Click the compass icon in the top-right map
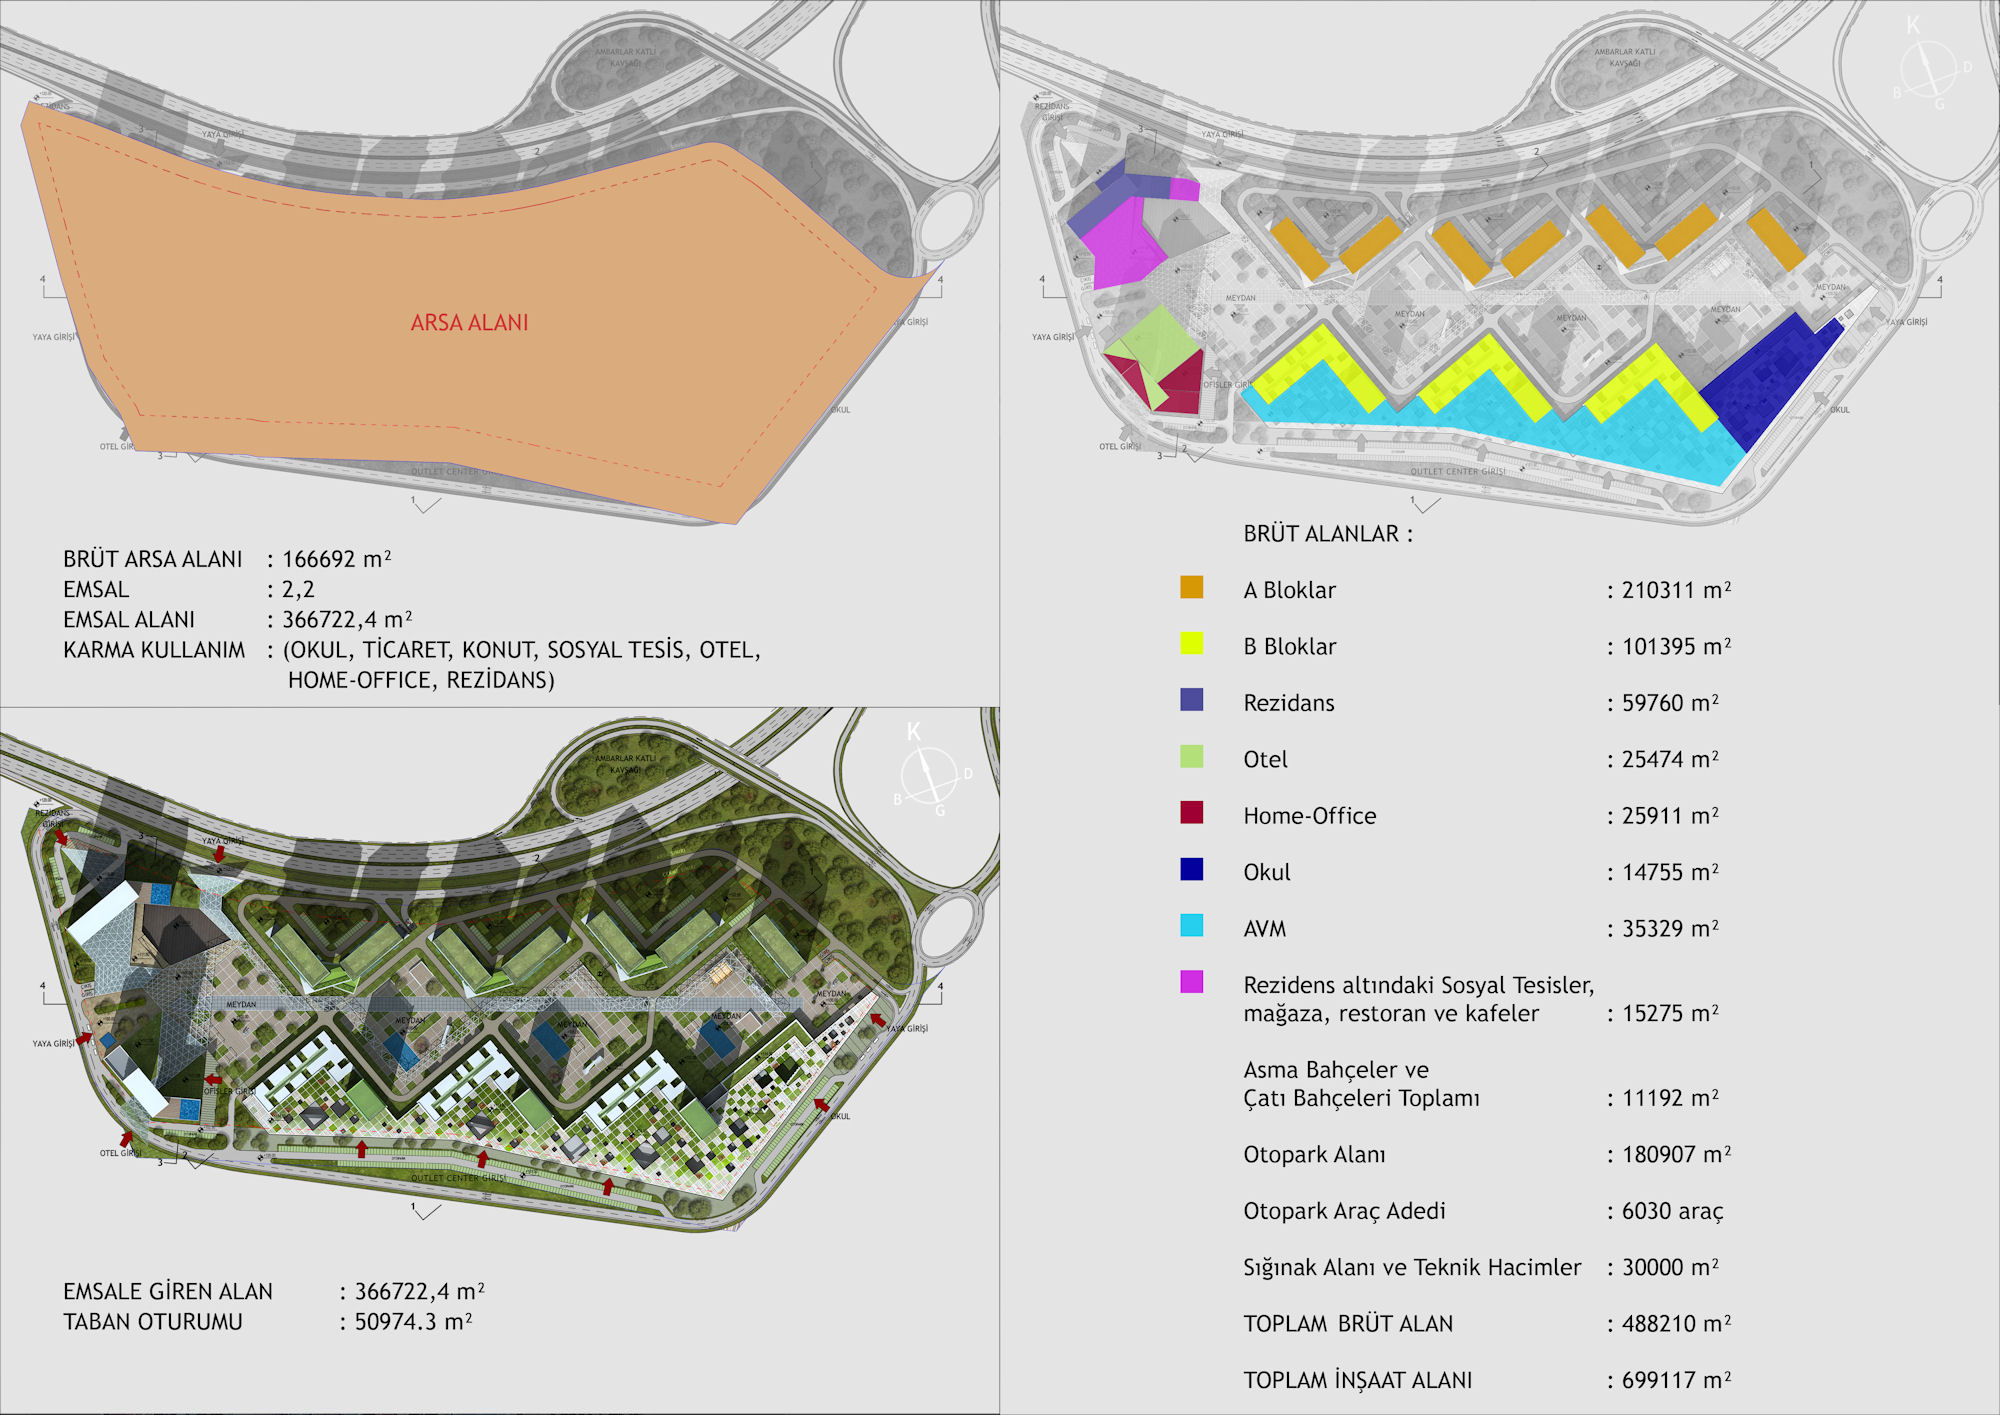The width and height of the screenshot is (2000, 1415). [1928, 70]
